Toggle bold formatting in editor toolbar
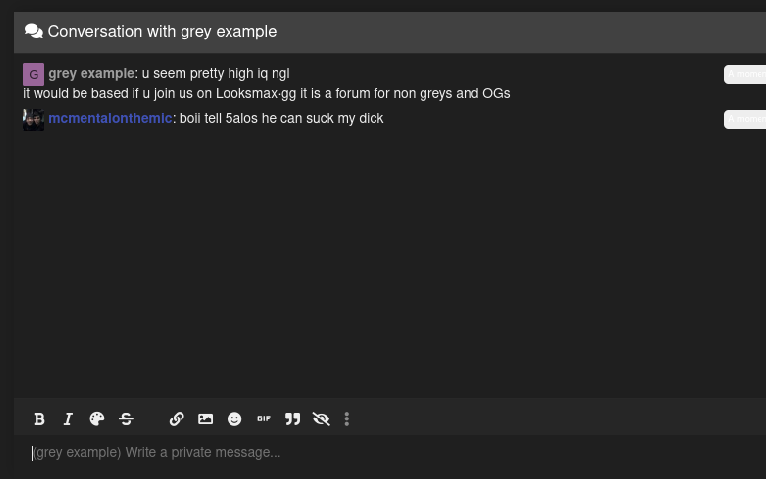 pyautogui.click(x=39, y=419)
